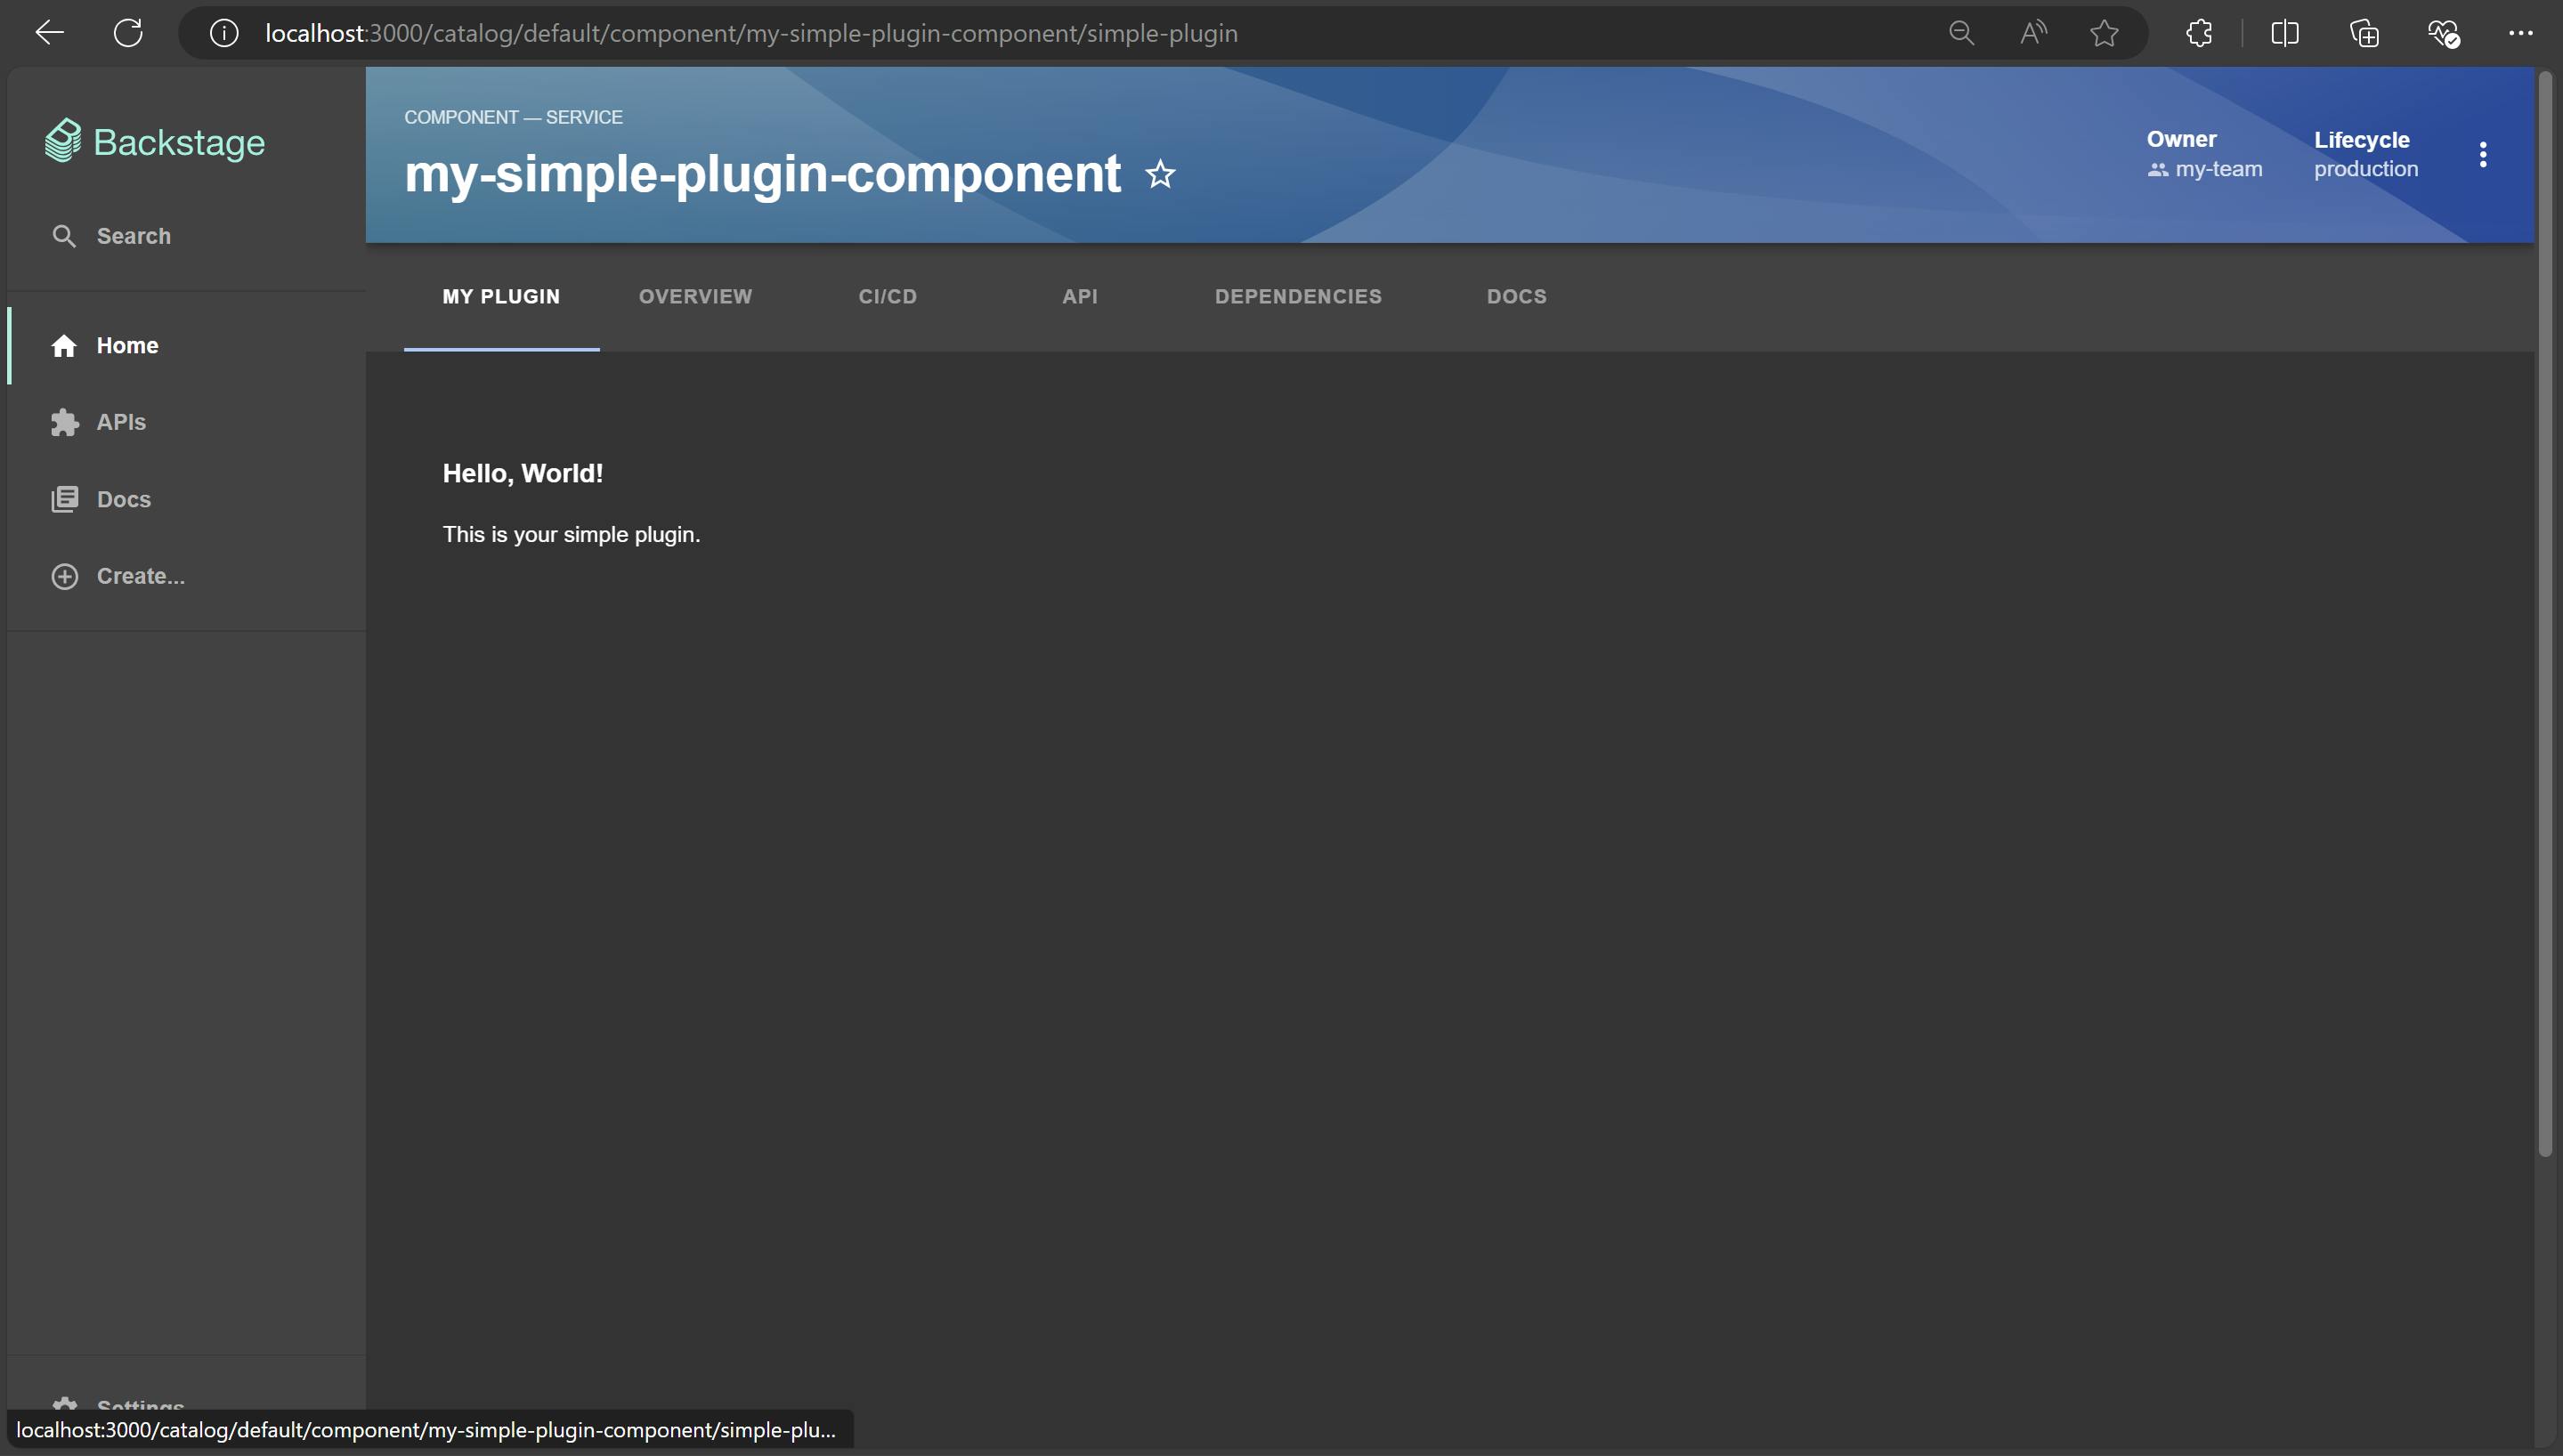
Task: Click the browser zoom-out magnifier icon
Action: (x=1961, y=33)
